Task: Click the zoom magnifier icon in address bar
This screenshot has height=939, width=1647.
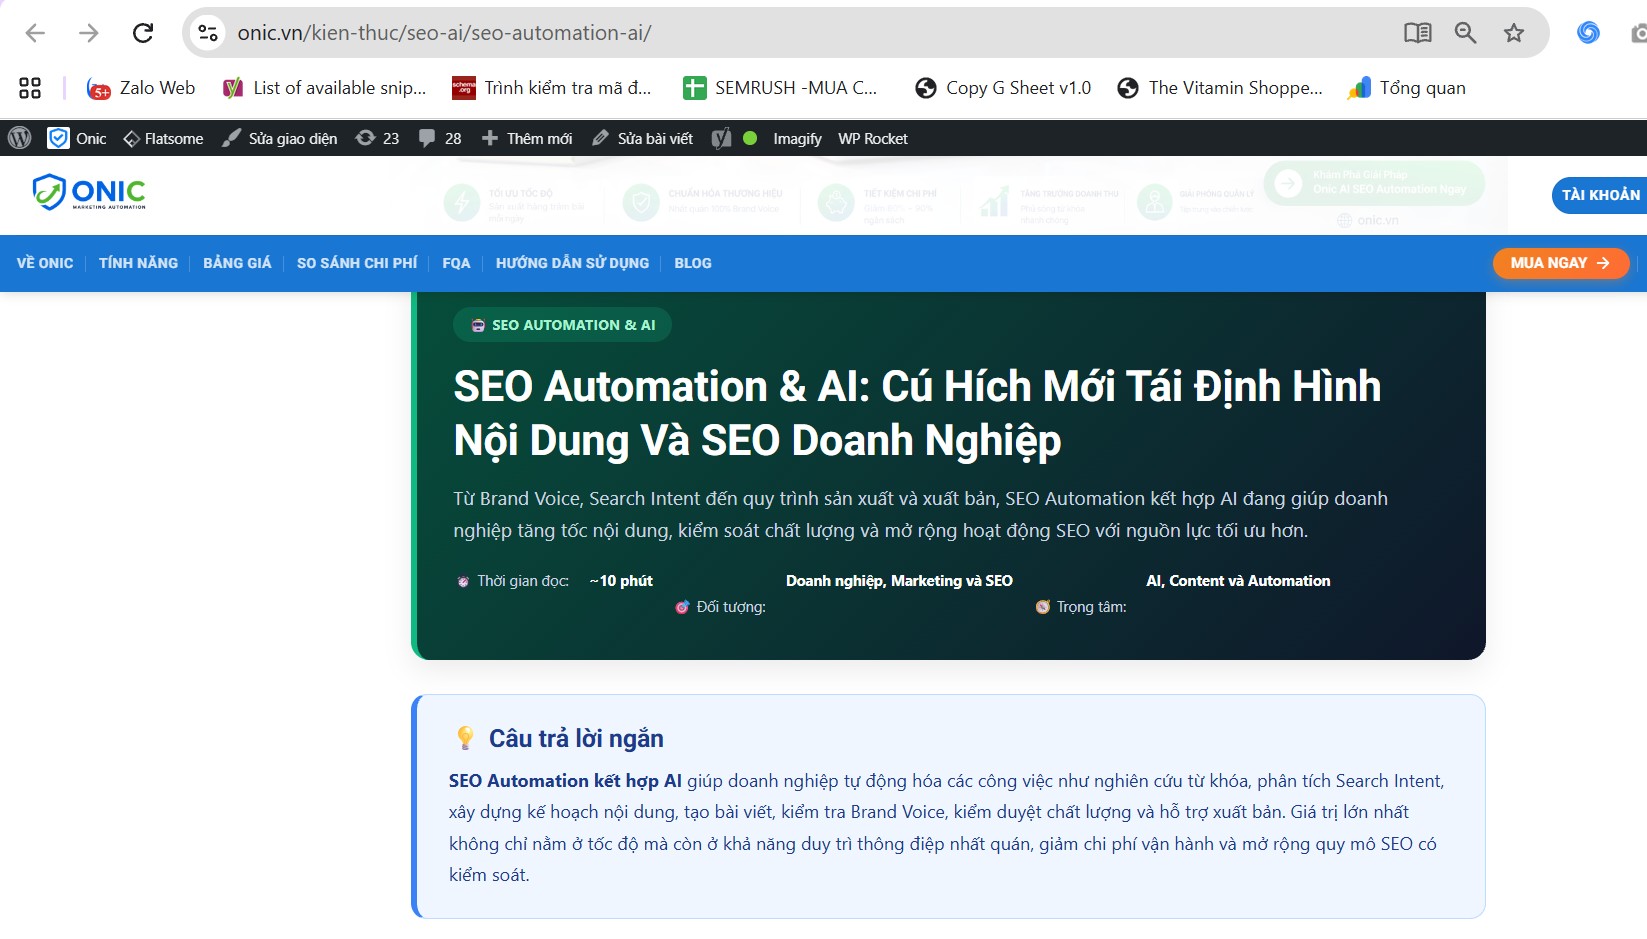Action: [x=1465, y=33]
